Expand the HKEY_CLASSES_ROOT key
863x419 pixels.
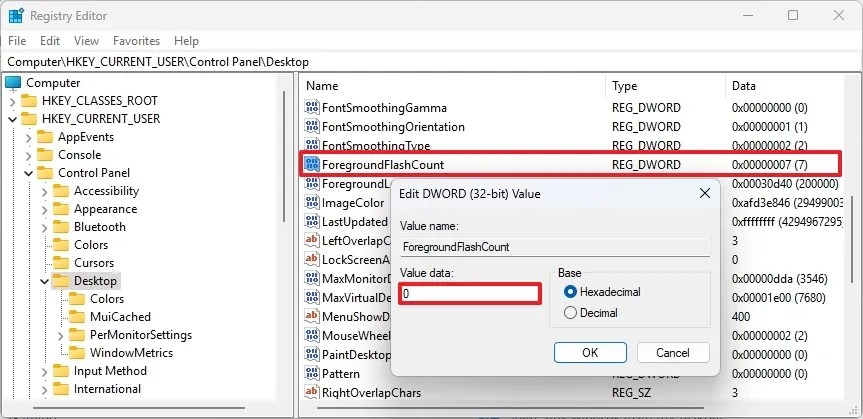click(x=13, y=101)
